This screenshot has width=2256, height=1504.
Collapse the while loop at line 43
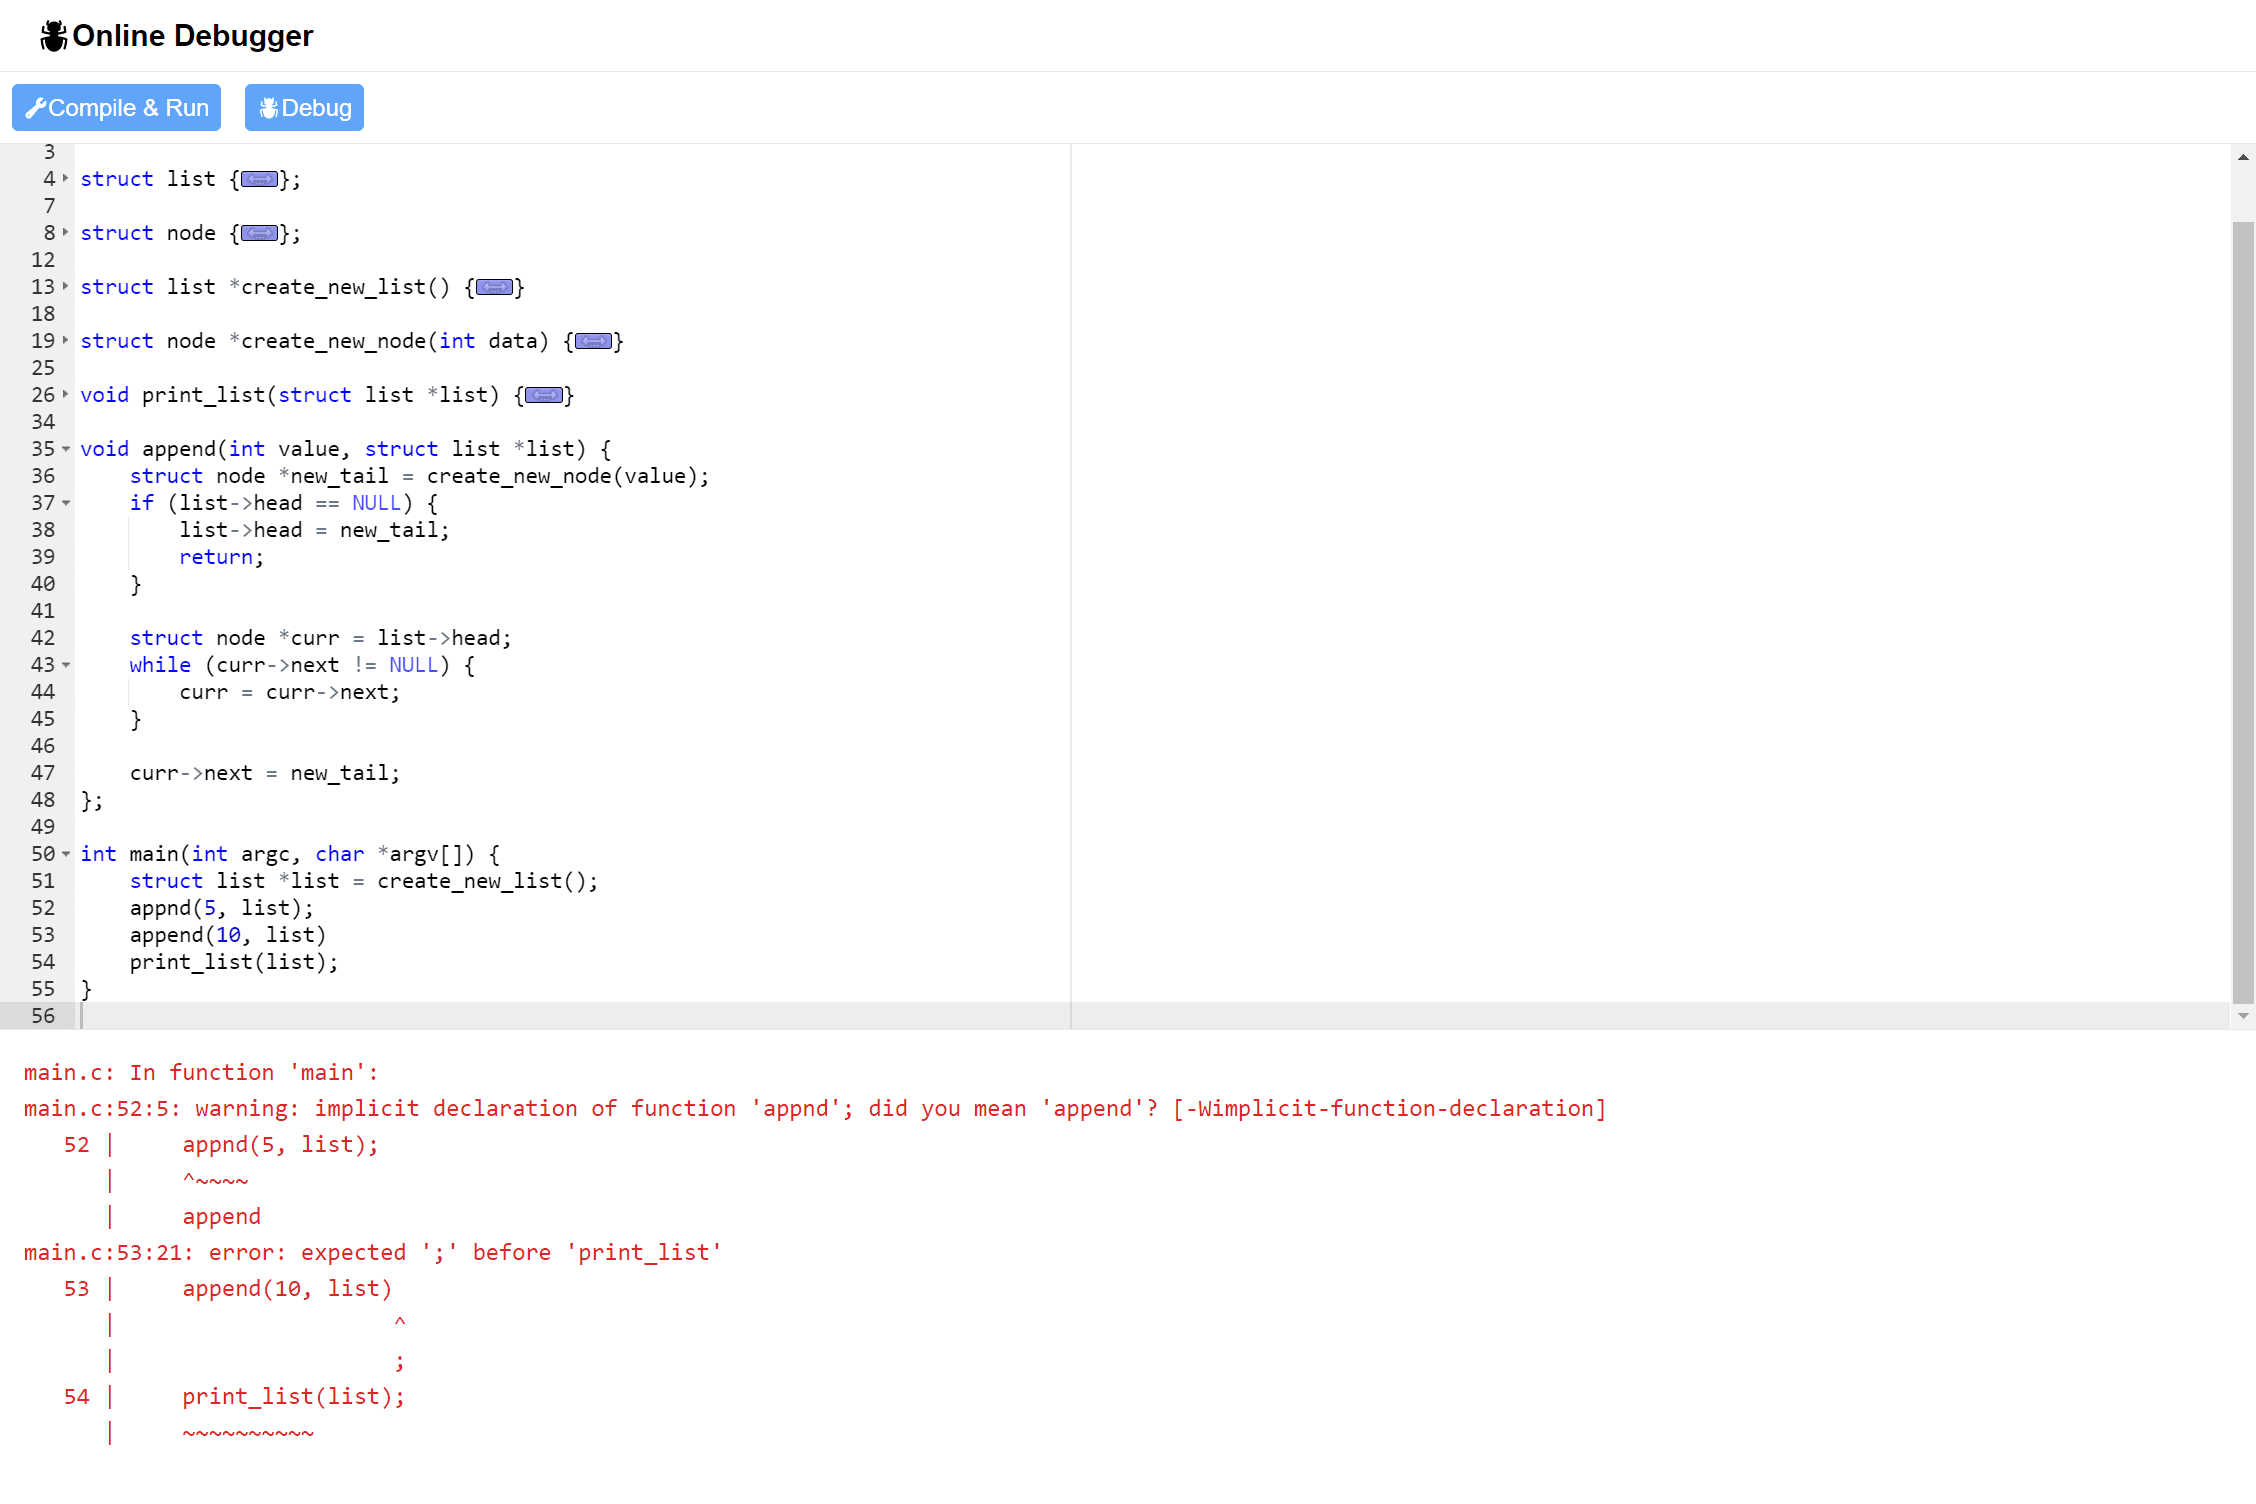coord(66,665)
